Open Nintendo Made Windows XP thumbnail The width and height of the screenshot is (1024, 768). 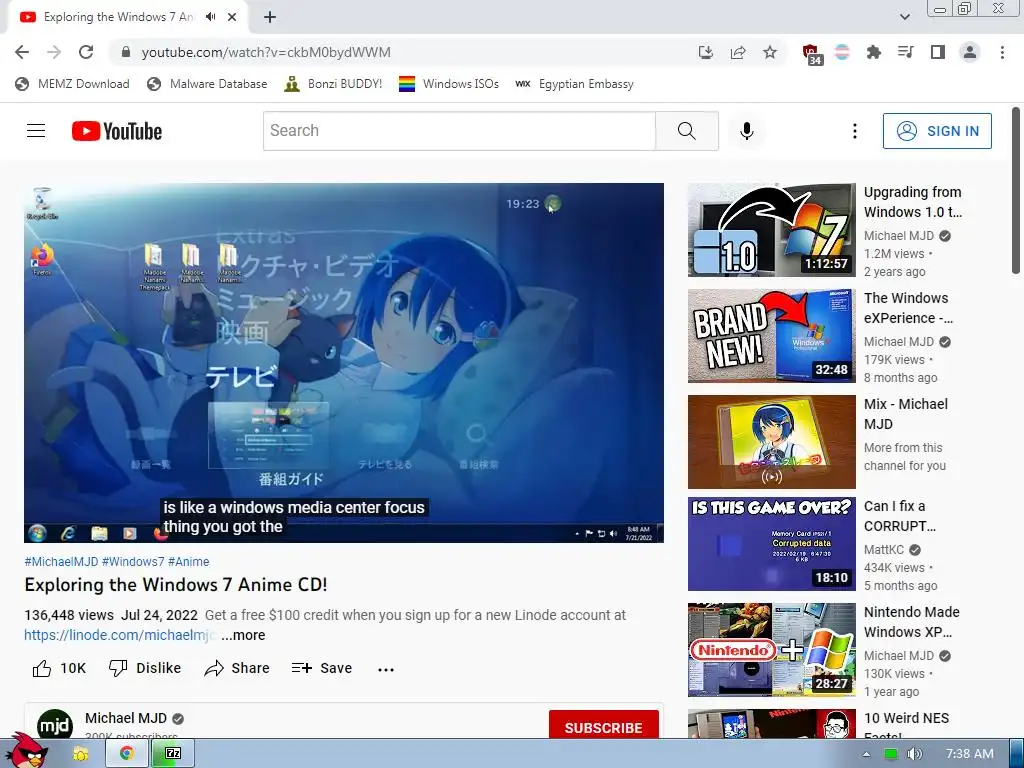(771, 650)
